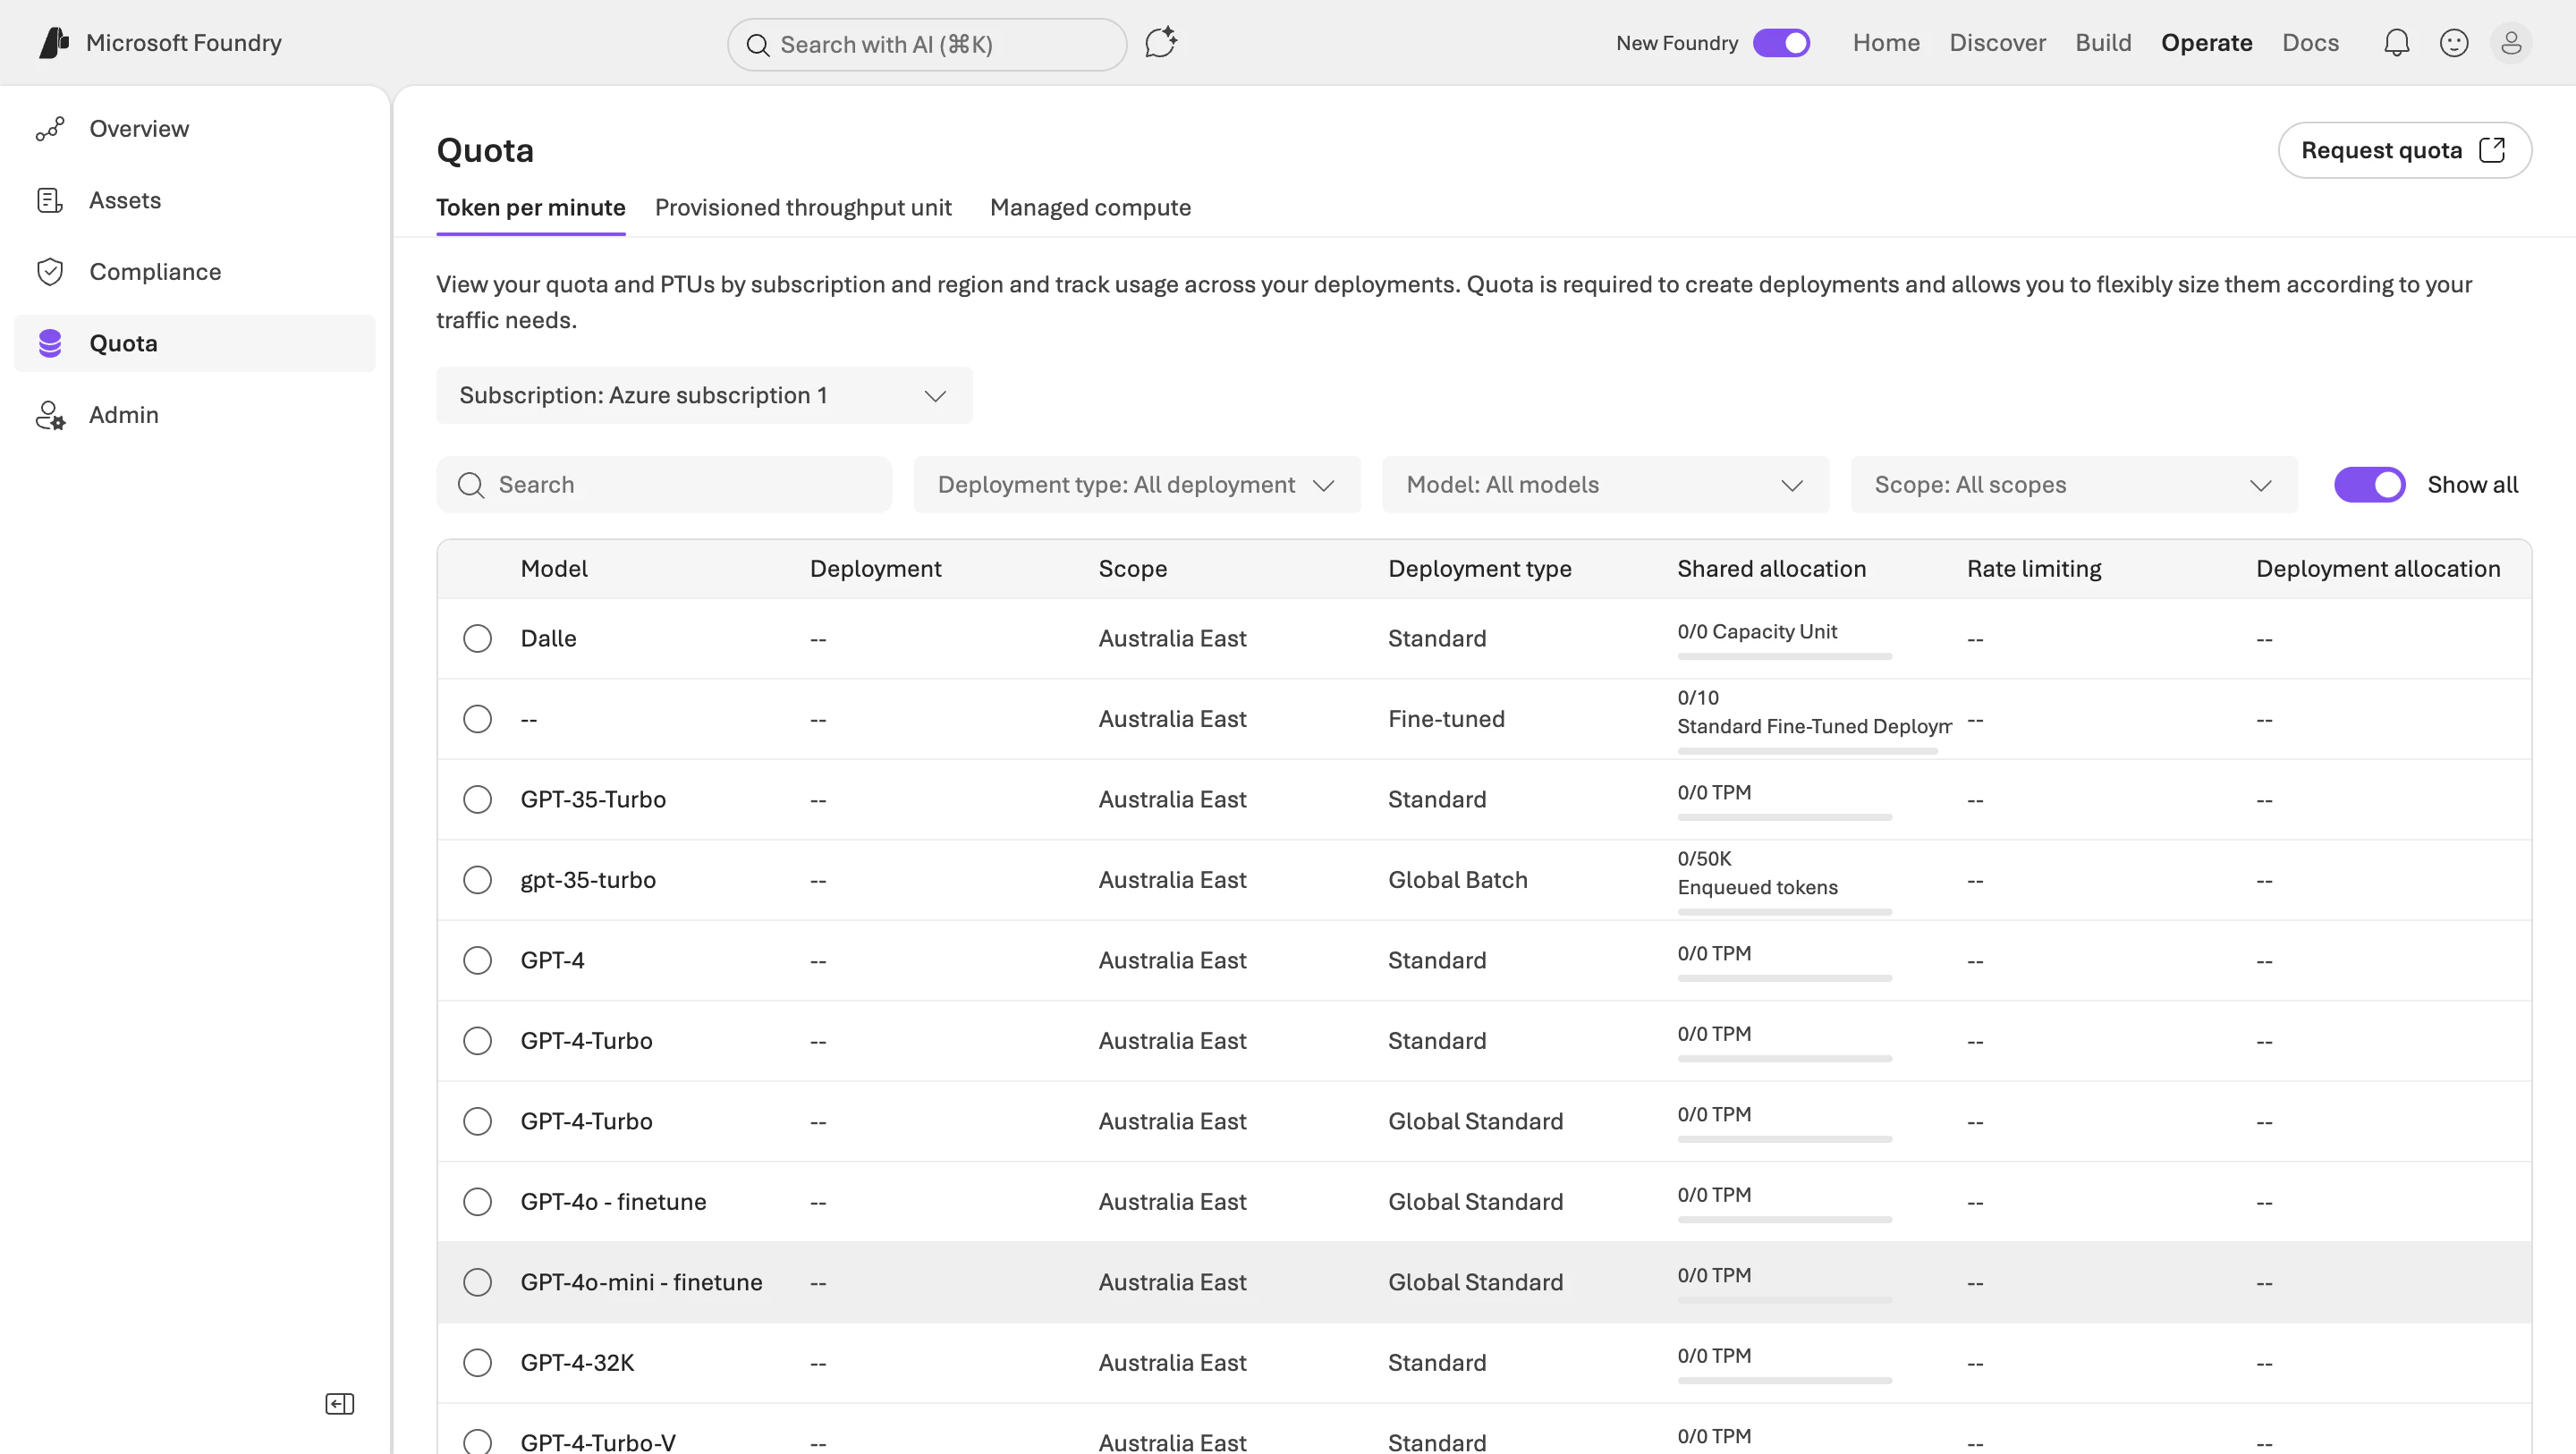The width and height of the screenshot is (2576, 1454).
Task: Click the external link icon on Request quota
Action: click(2492, 150)
